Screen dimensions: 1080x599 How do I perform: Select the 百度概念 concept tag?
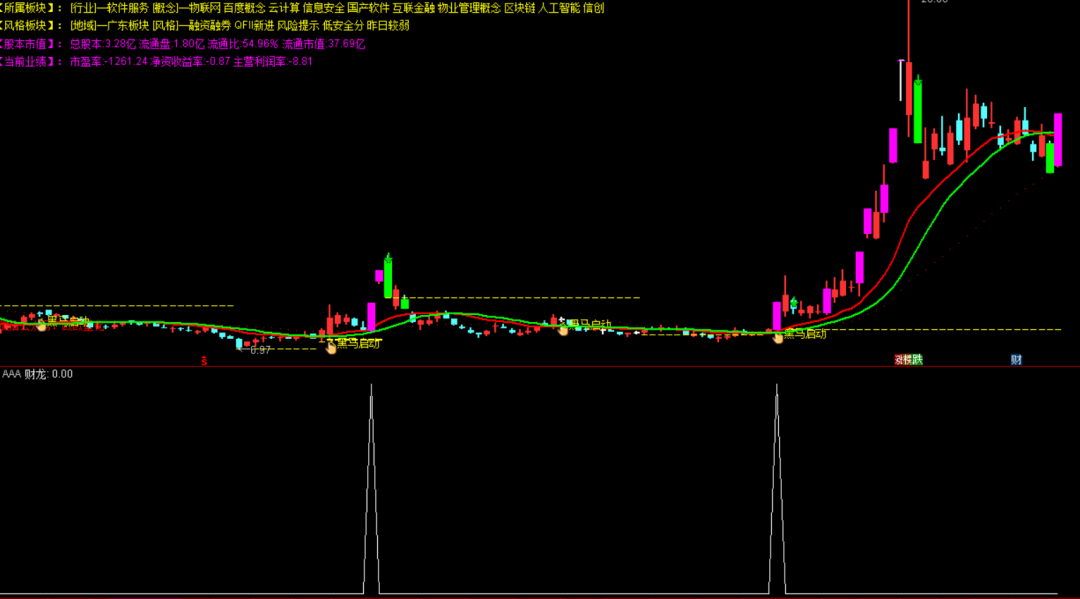pyautogui.click(x=244, y=8)
